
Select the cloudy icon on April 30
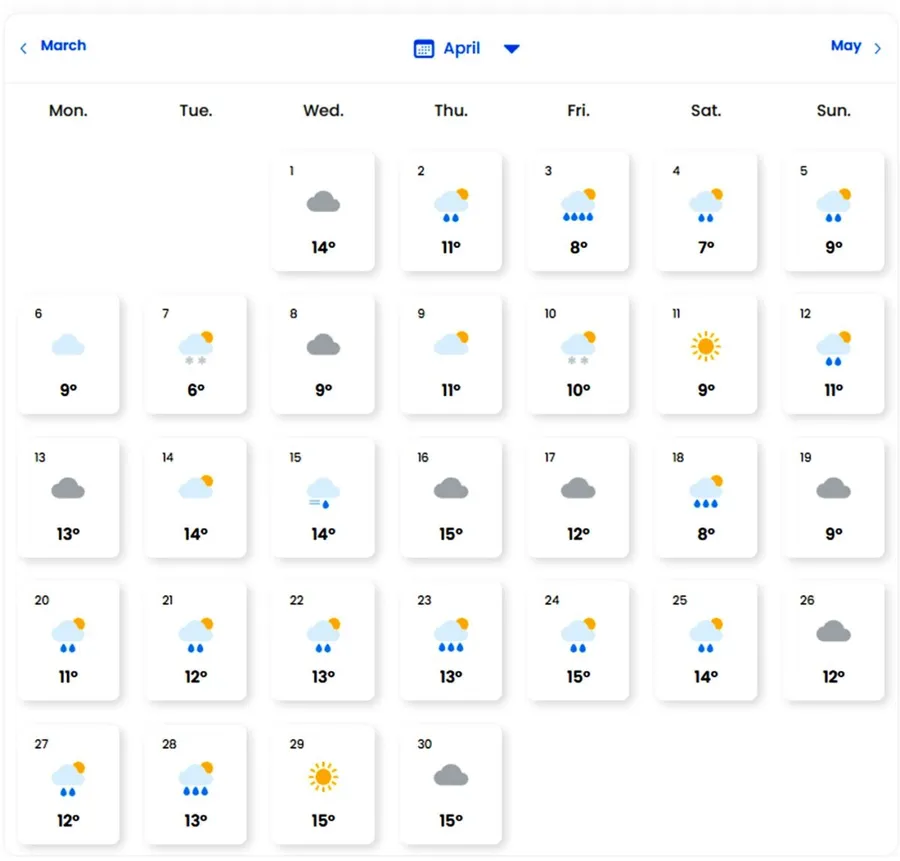pyautogui.click(x=450, y=774)
